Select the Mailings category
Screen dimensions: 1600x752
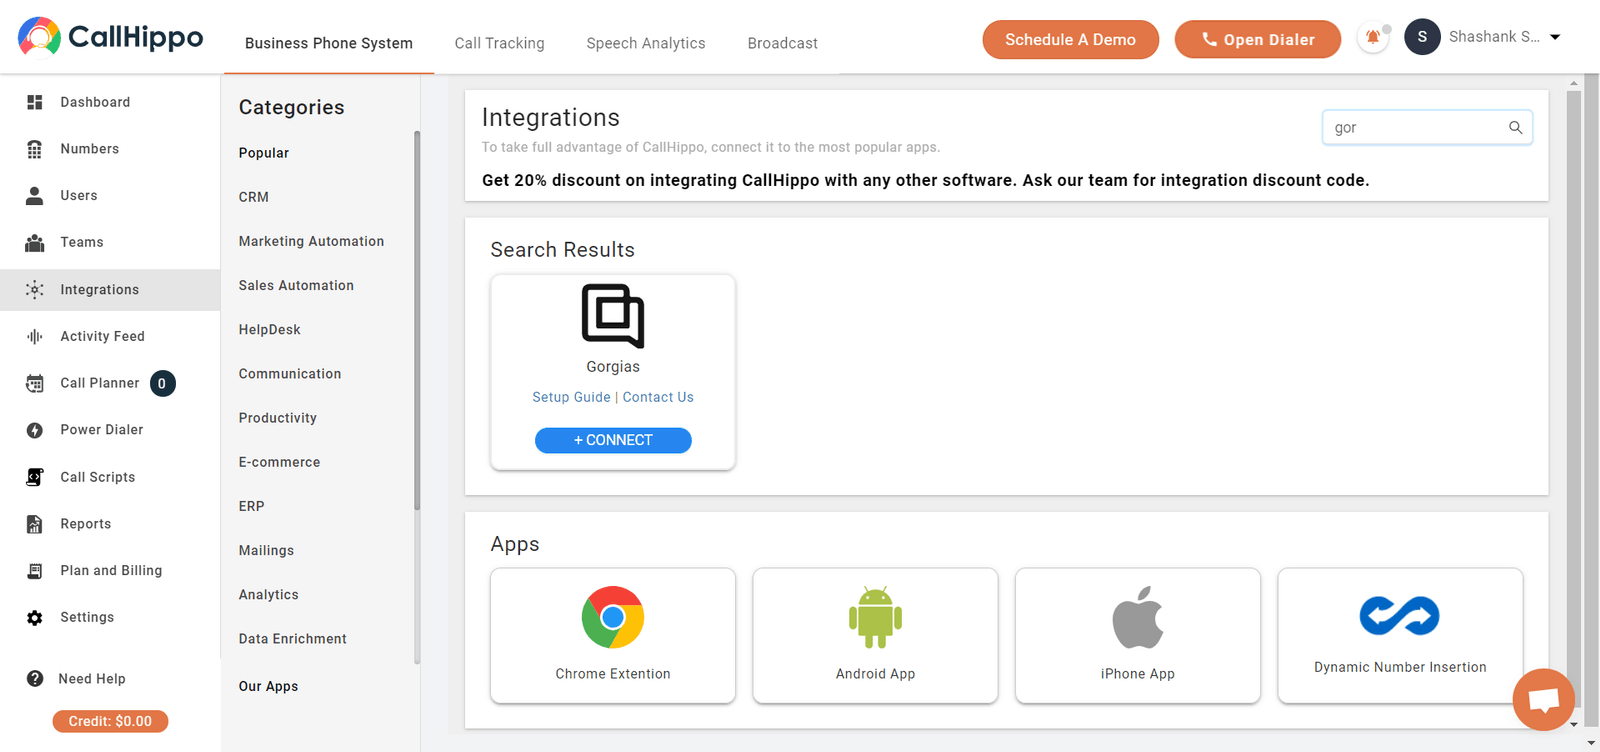click(x=266, y=550)
